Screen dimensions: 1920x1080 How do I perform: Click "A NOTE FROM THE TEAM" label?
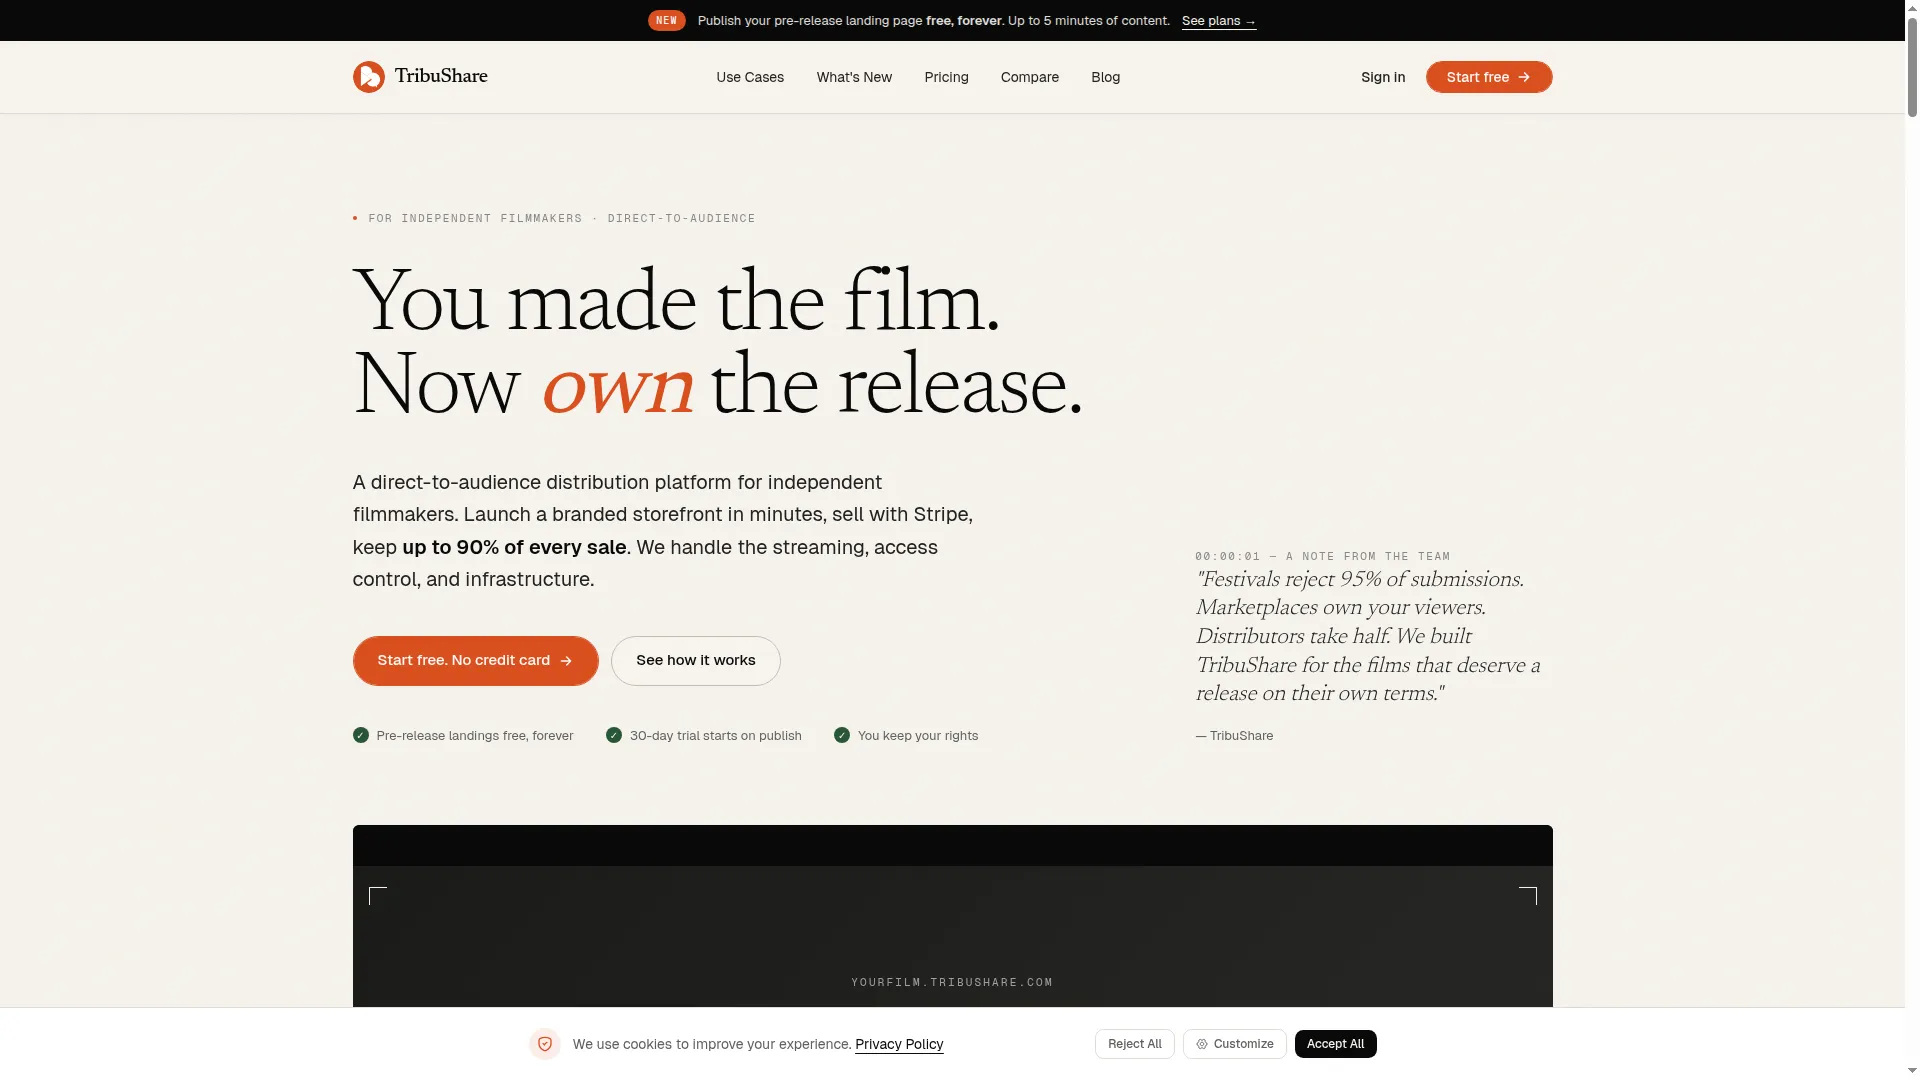pyautogui.click(x=1368, y=556)
